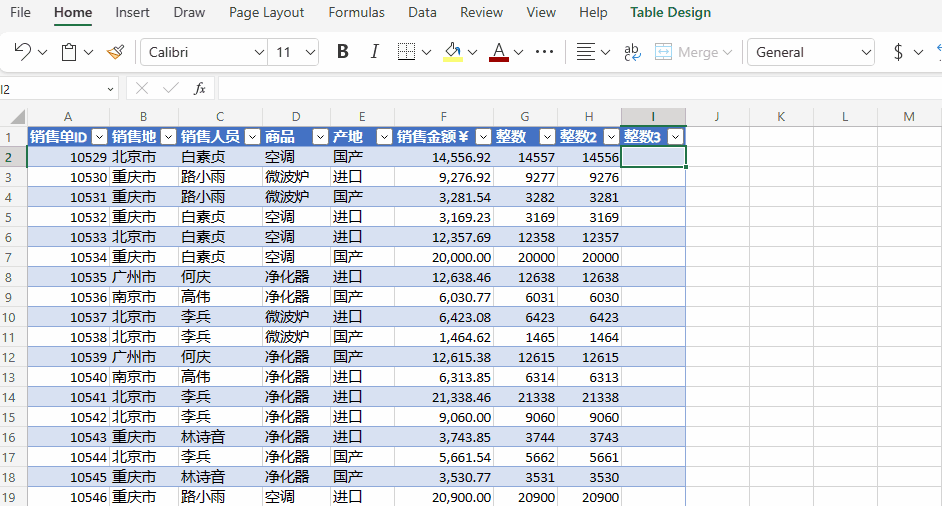Open the Undo history dropdown arrow
The image size is (942, 506).
(x=43, y=53)
